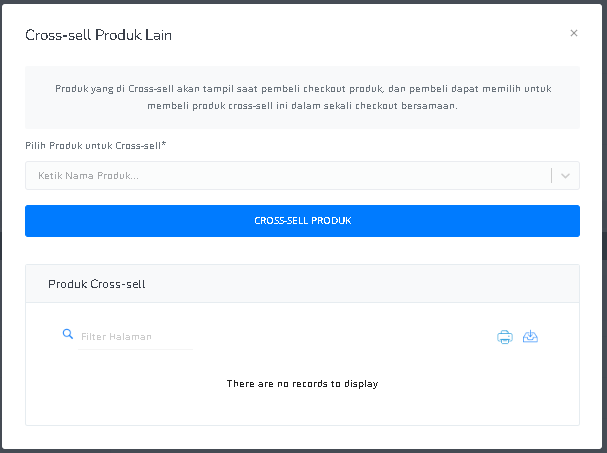Click the Cross-sell Produk Lain modal title

[98, 35]
